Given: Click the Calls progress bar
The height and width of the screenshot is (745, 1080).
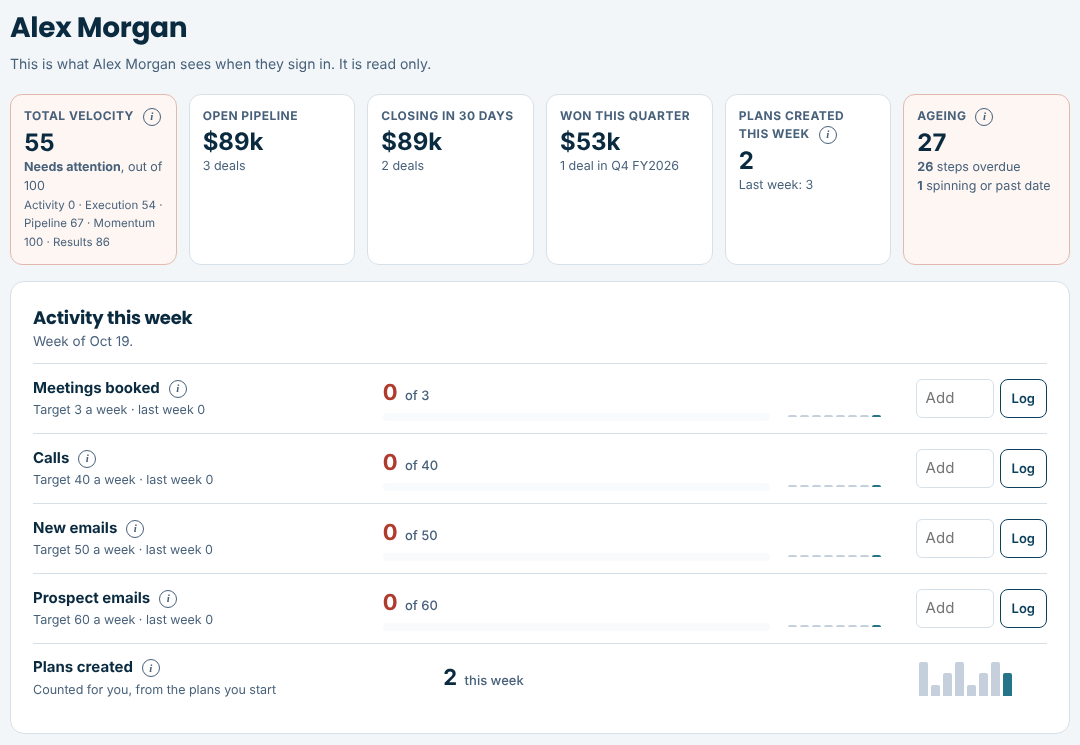Looking at the screenshot, I should coord(576,487).
